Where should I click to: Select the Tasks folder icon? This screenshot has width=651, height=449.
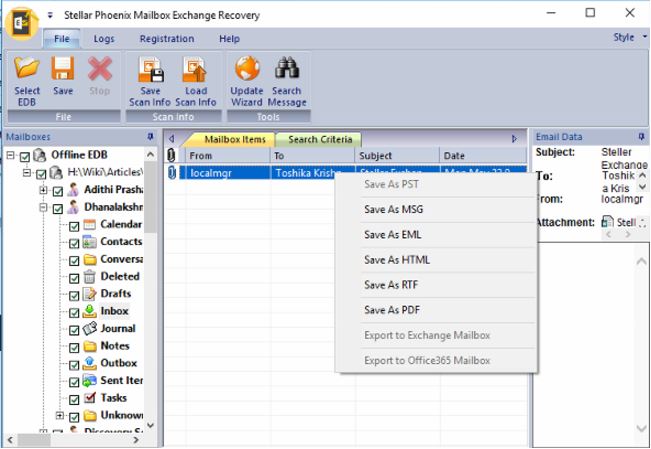pyautogui.click(x=89, y=397)
